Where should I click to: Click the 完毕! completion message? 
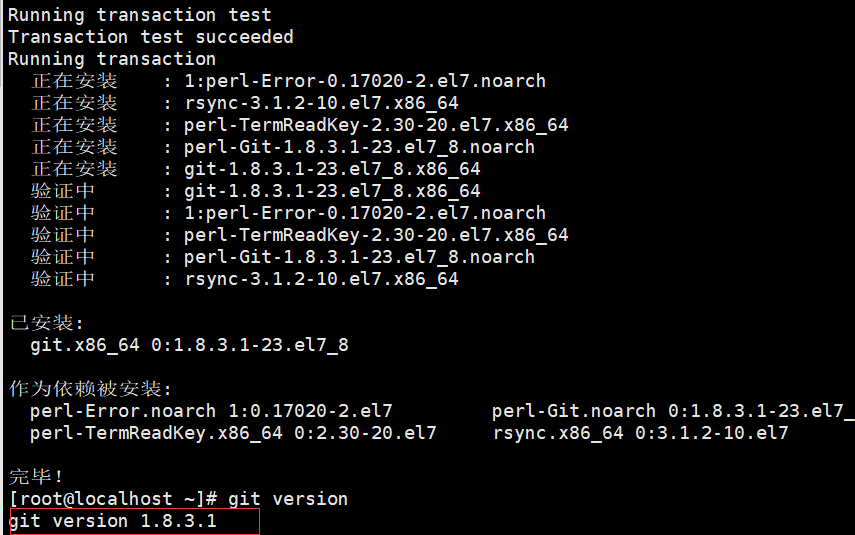[x=36, y=477]
